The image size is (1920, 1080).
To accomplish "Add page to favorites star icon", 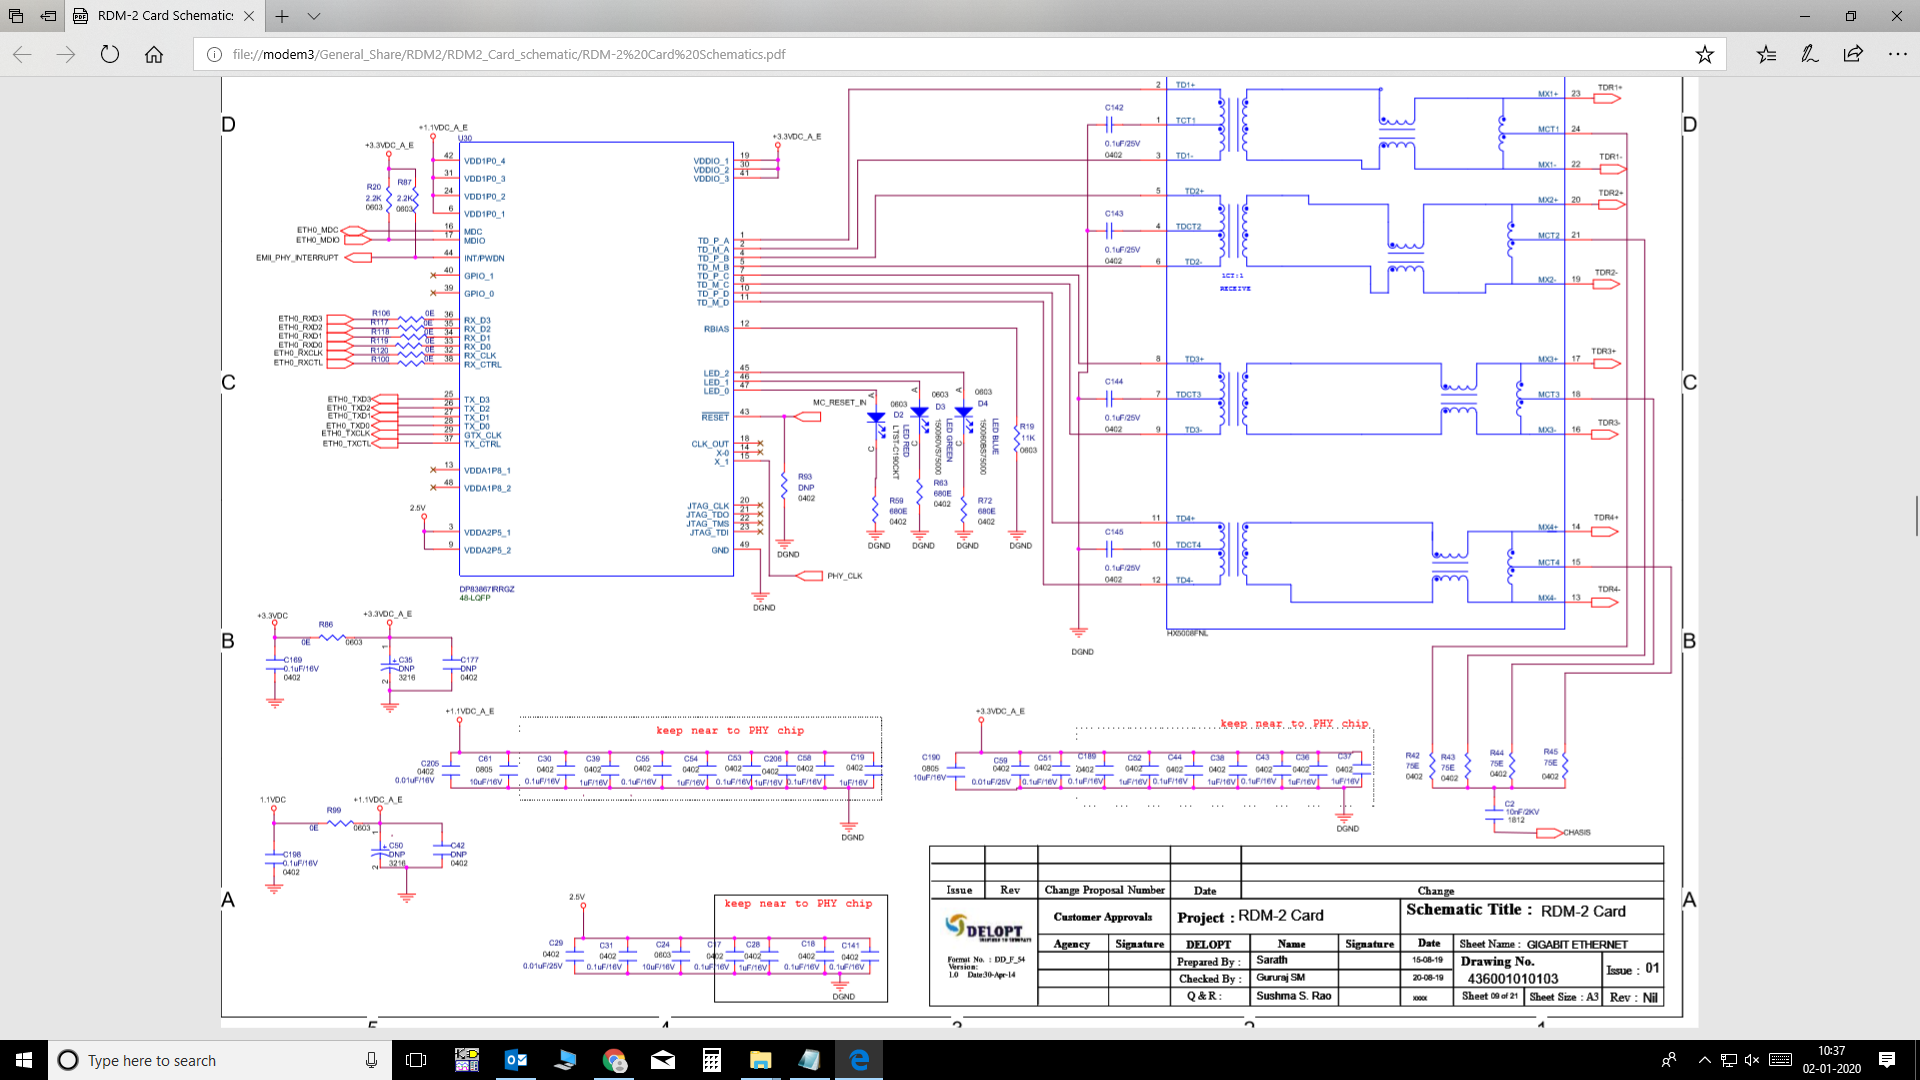I will [1705, 54].
